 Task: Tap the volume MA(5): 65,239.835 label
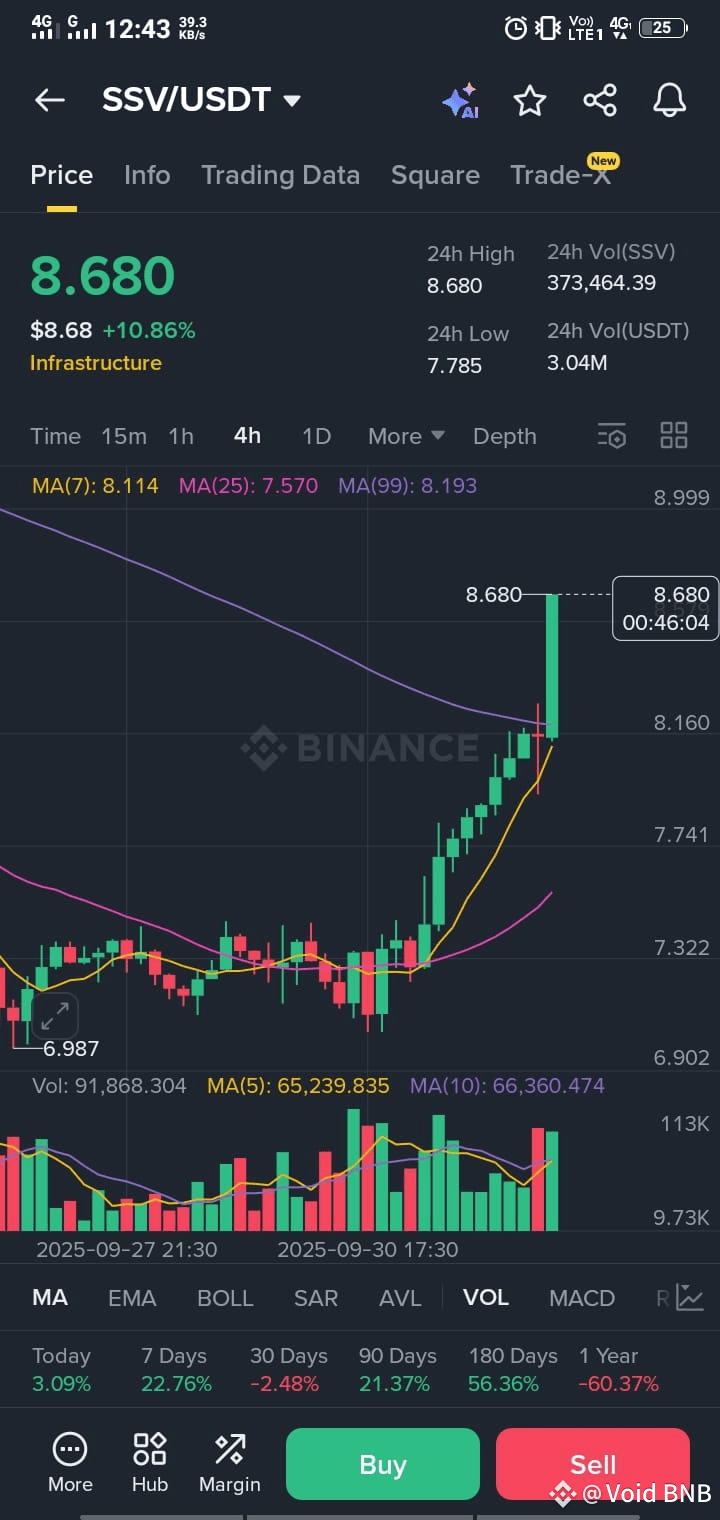click(x=298, y=1086)
